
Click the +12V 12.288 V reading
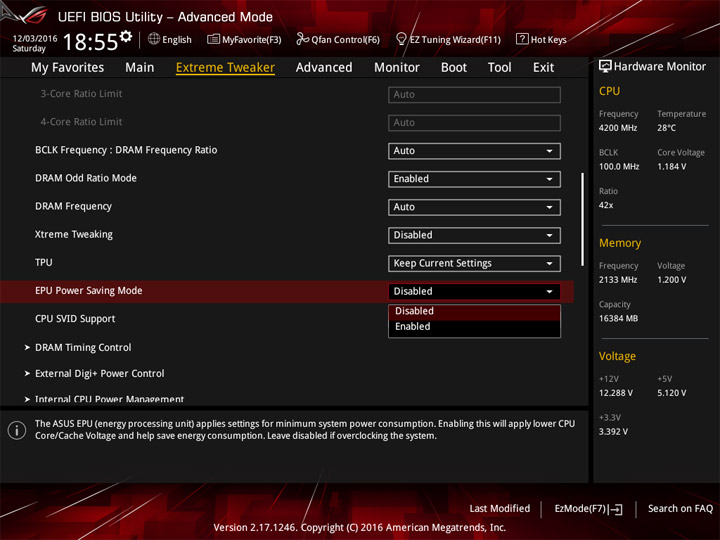point(615,394)
